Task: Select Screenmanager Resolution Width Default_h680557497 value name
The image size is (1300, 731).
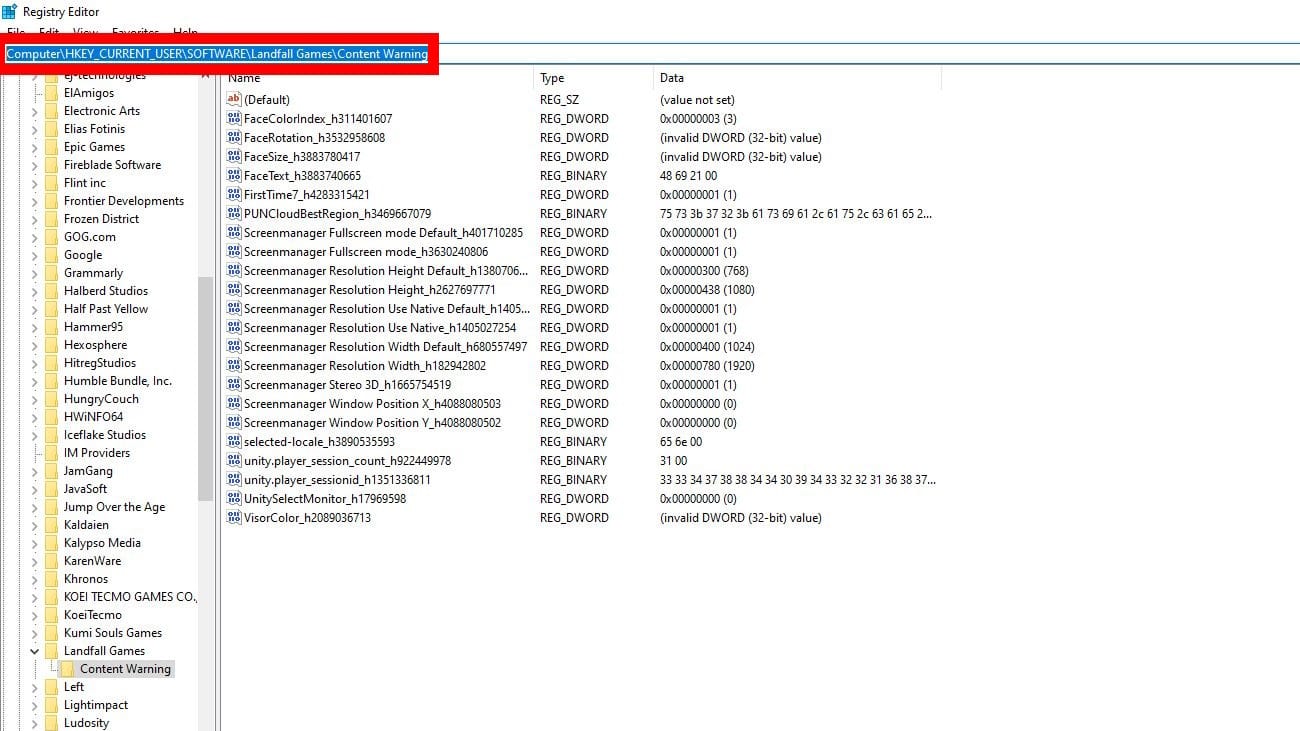Action: pyautogui.click(x=385, y=347)
